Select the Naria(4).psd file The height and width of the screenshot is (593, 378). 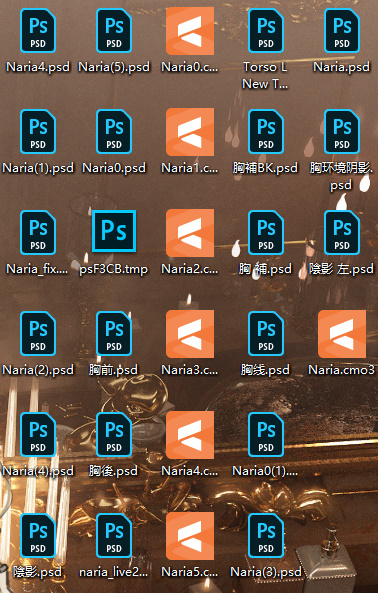tap(38, 435)
